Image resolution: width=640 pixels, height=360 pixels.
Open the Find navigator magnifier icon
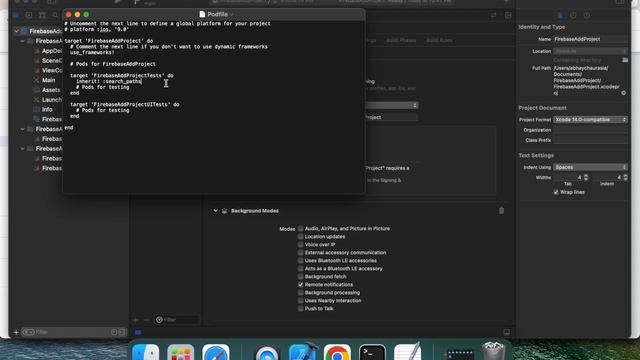pyautogui.click(x=55, y=16)
